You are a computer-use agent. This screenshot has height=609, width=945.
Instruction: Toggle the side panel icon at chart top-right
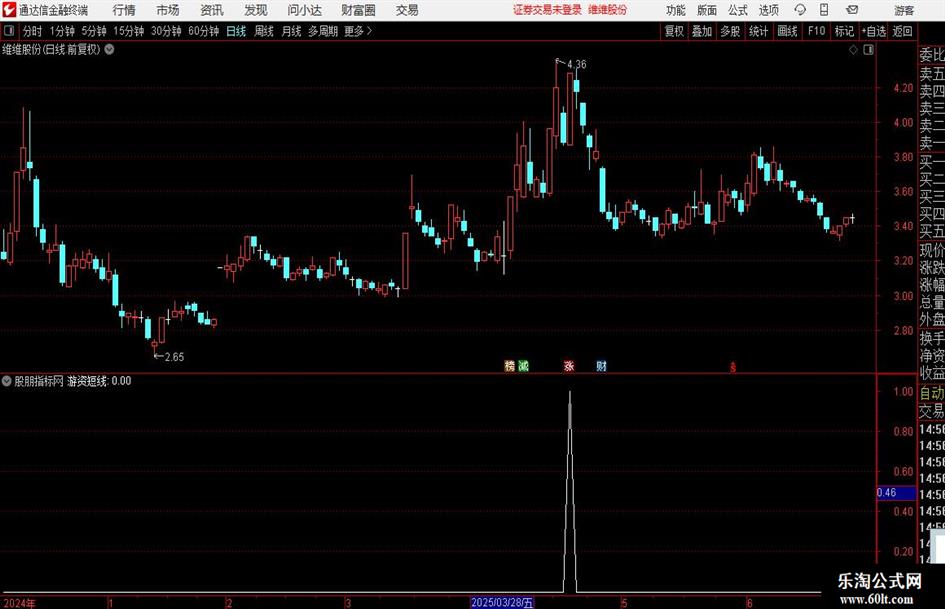pyautogui.click(x=868, y=50)
